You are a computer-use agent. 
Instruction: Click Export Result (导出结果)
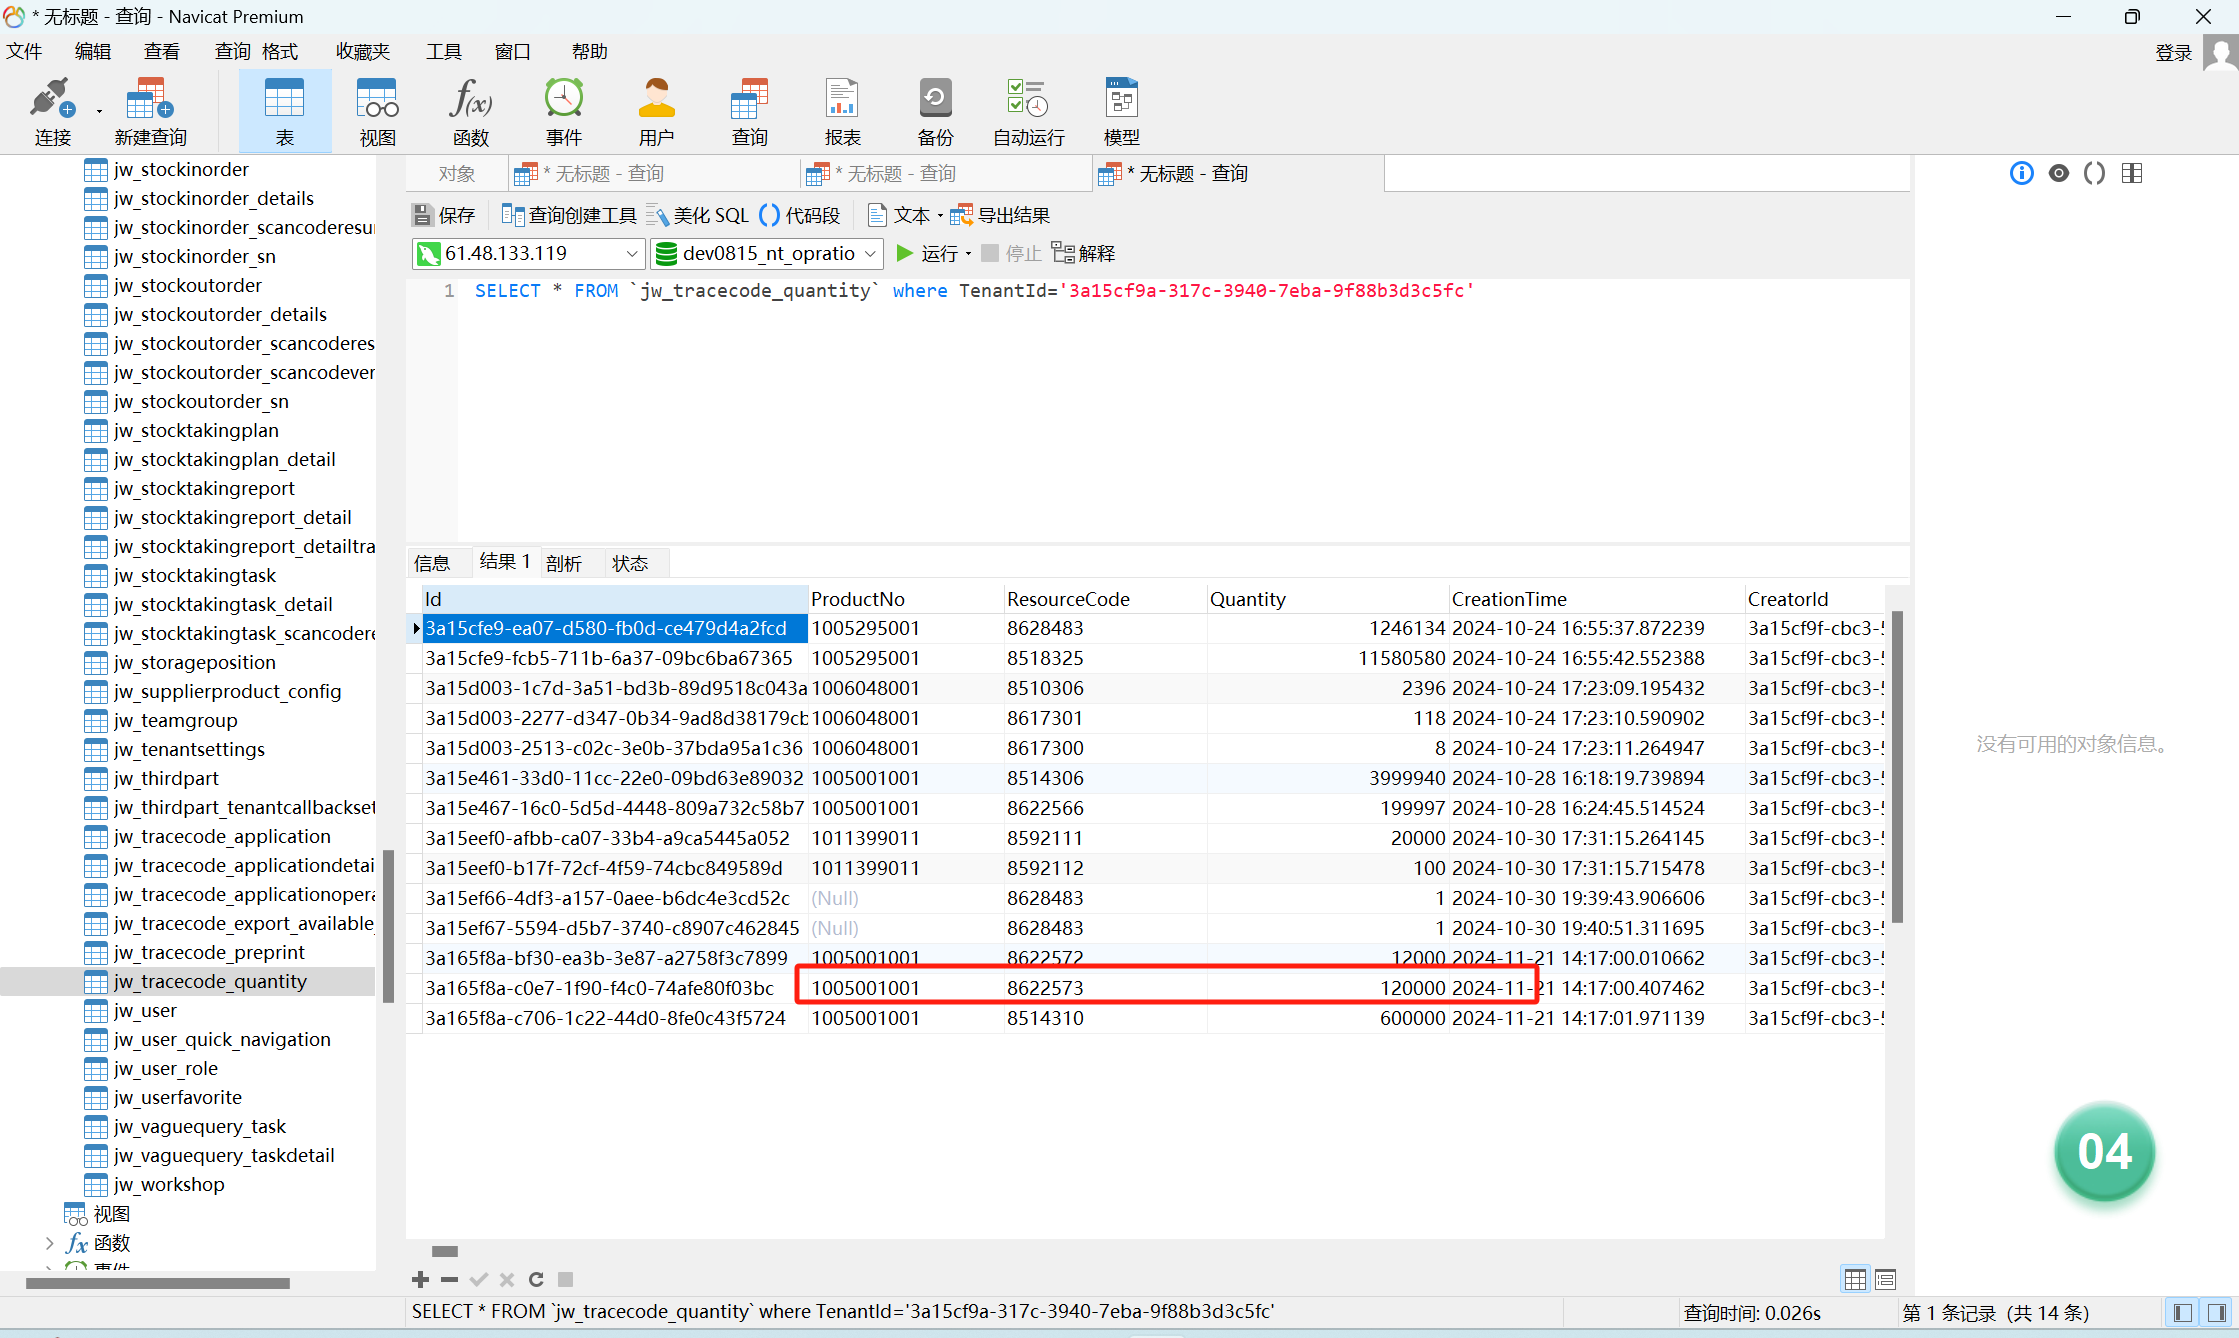click(1000, 215)
